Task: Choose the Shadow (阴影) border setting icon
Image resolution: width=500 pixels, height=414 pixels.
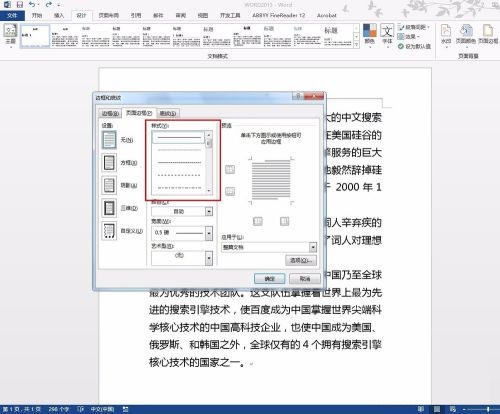Action: coord(109,185)
